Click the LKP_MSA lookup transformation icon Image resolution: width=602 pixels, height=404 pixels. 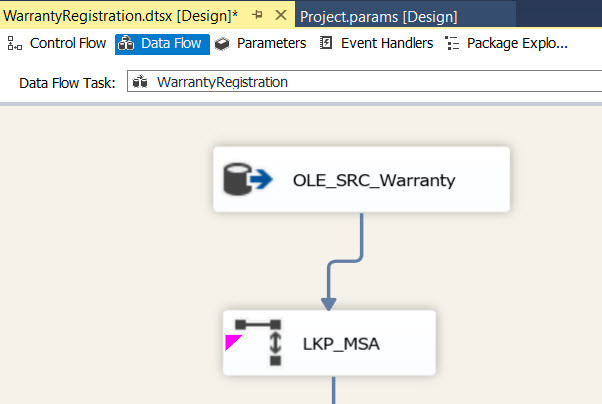(256, 342)
